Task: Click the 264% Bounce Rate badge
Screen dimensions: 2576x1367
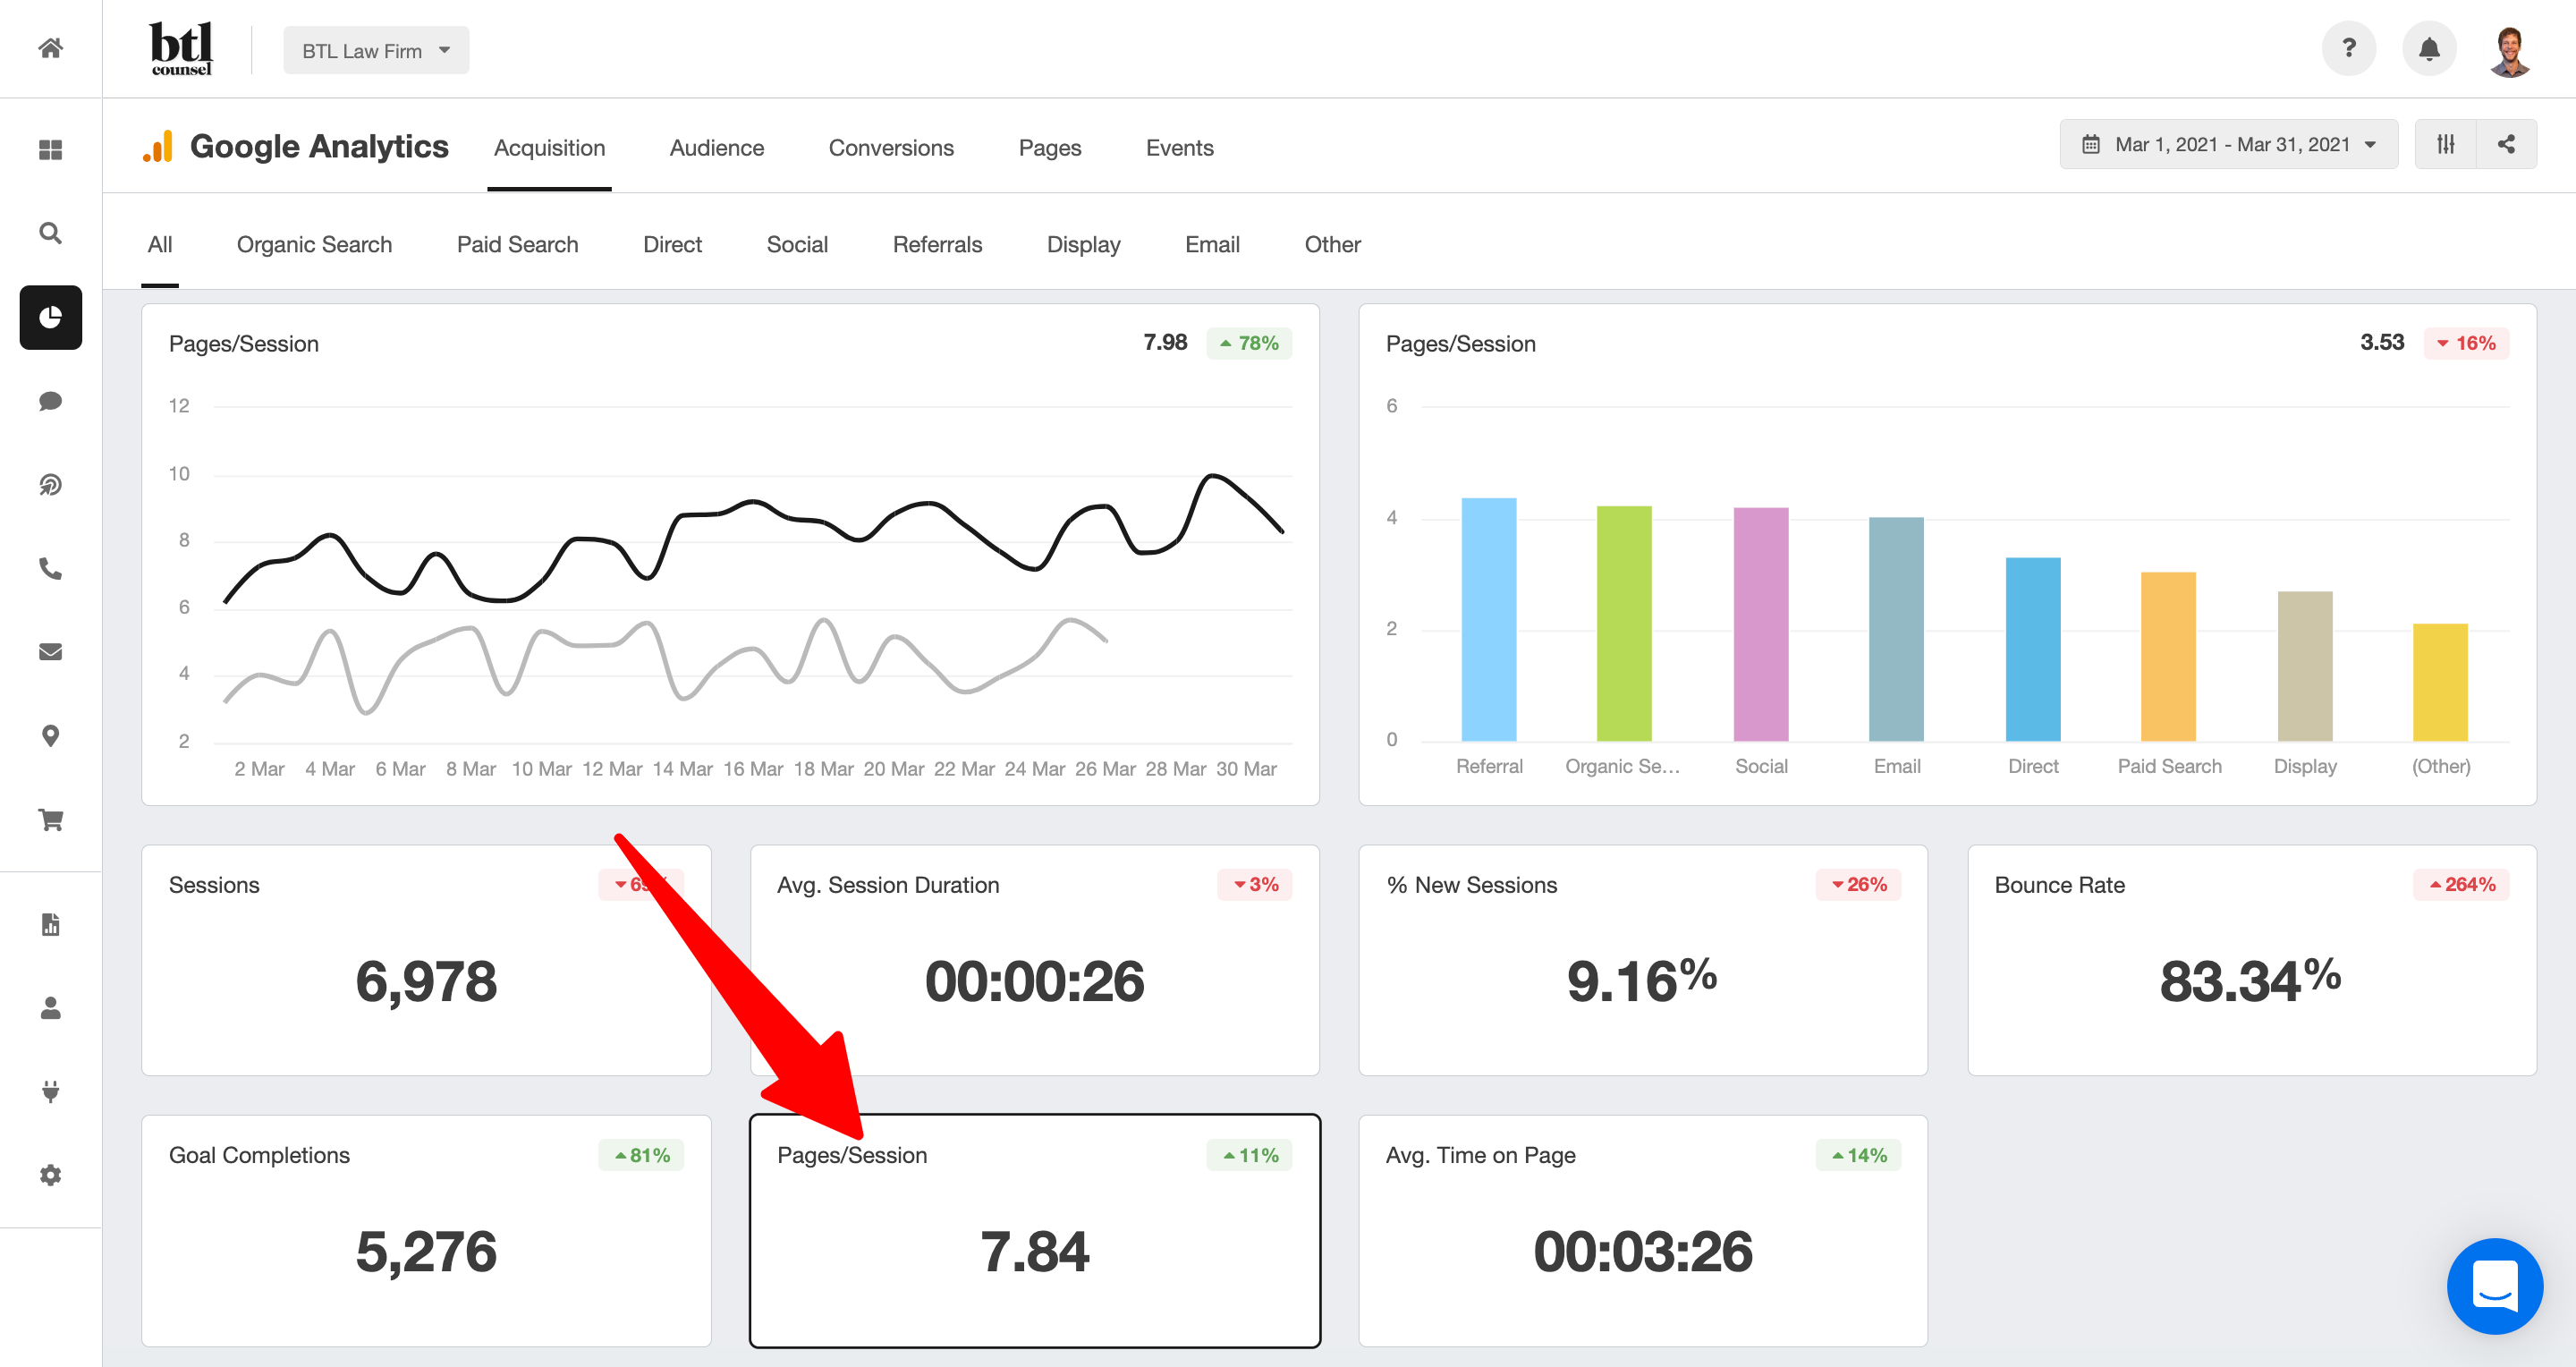Action: 2461,884
